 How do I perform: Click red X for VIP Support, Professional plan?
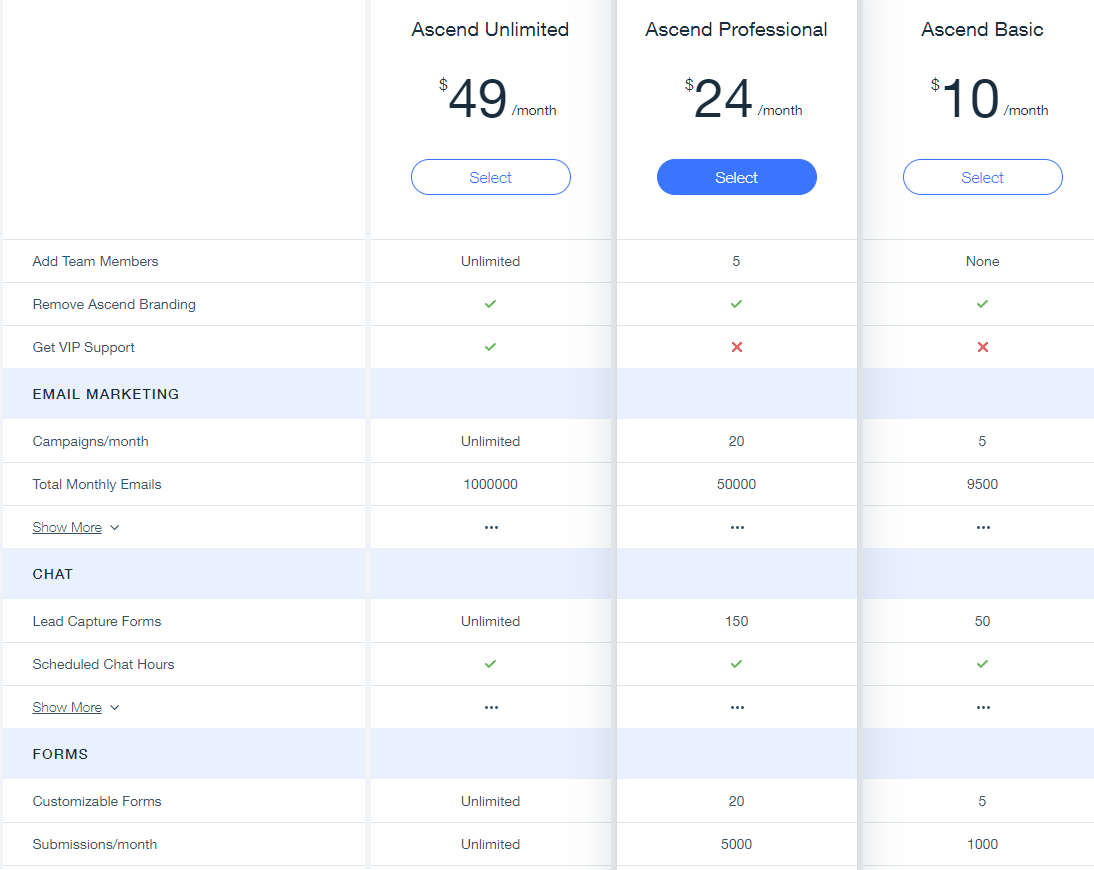pyautogui.click(x=737, y=347)
